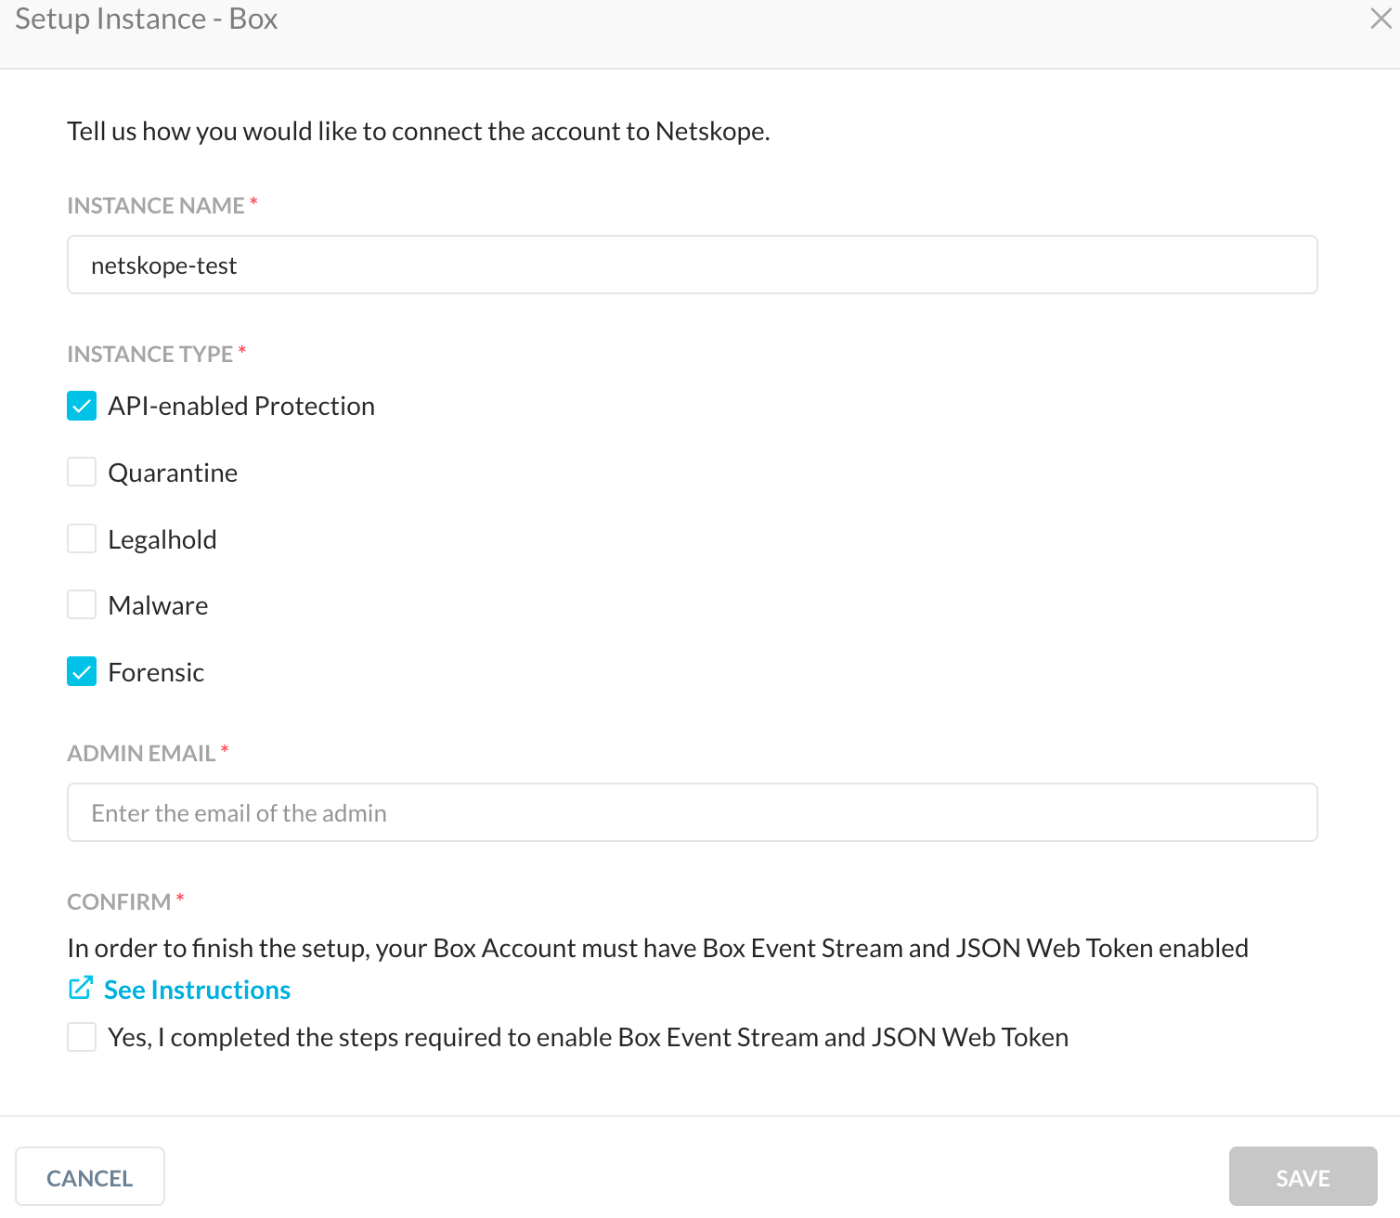Click the Quarantine label text
Viewport: 1400px width, 1218px height.
point(173,473)
